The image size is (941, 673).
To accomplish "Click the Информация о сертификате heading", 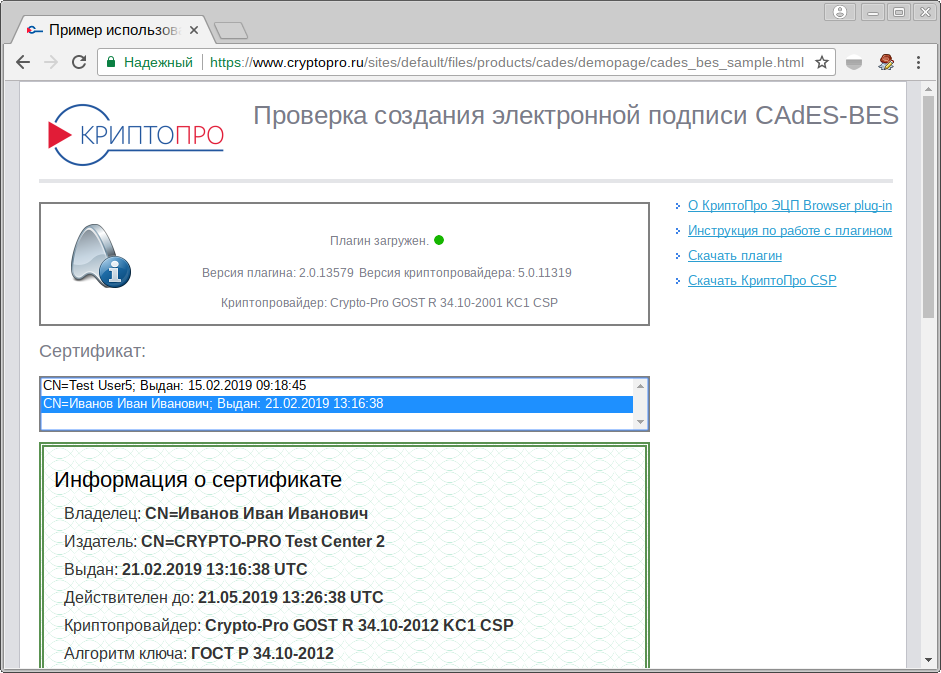I will [x=198, y=480].
